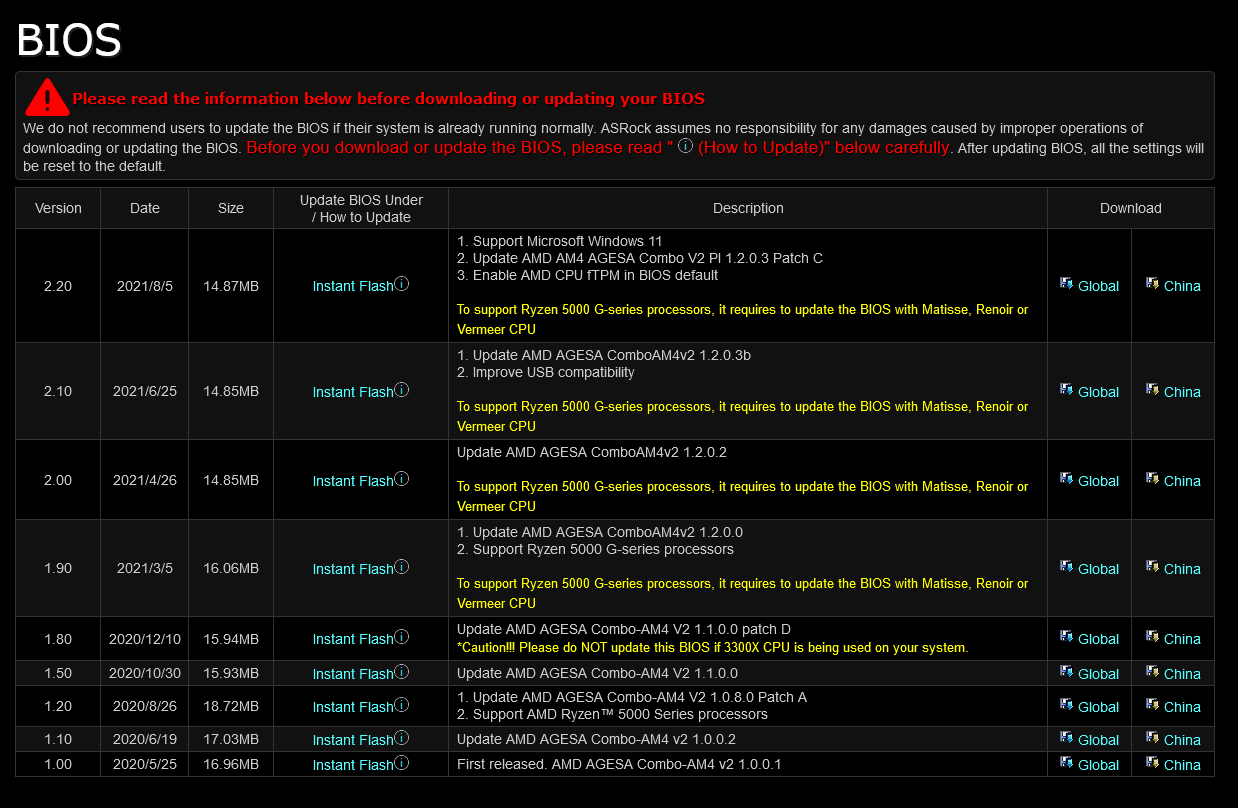Click the China download icon for version 2.10
Screen dimensions: 1238x808
1153,390
